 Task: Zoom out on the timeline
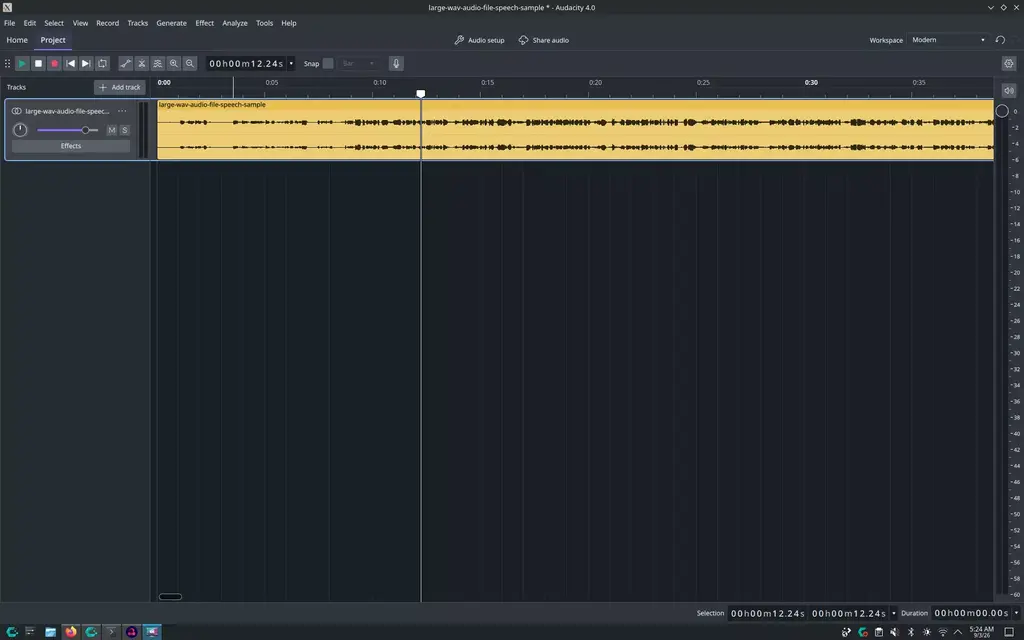click(190, 63)
